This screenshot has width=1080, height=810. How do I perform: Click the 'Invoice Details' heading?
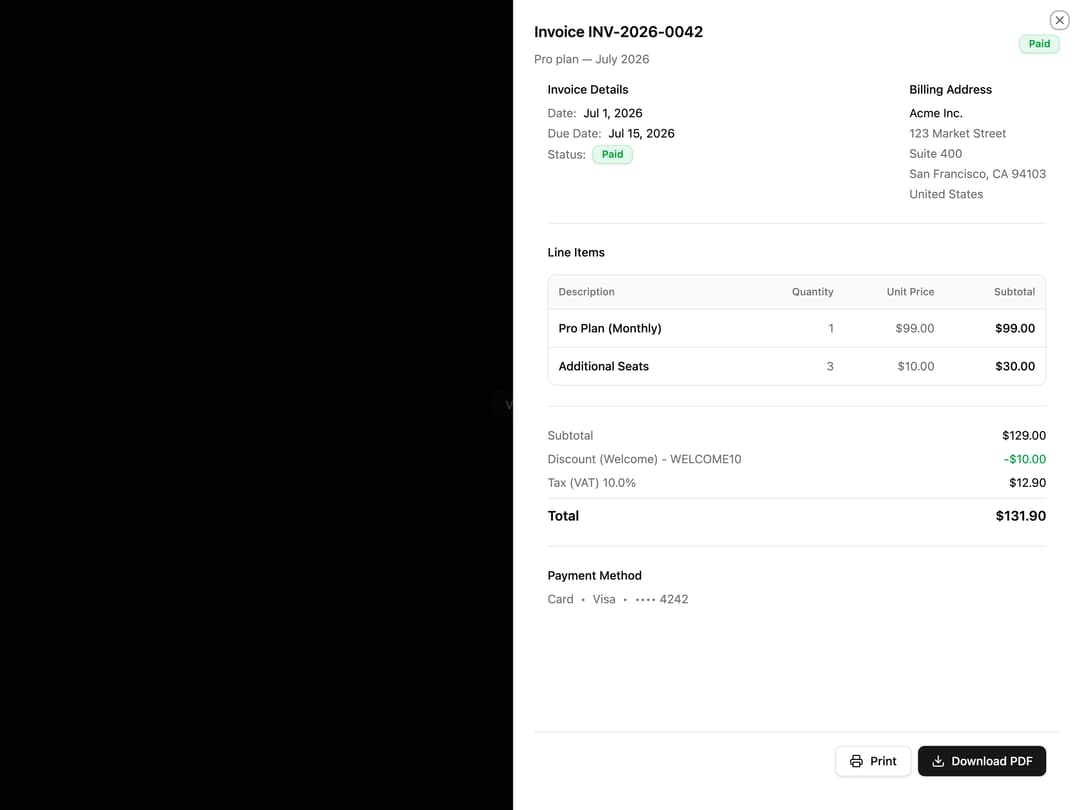[x=588, y=90]
